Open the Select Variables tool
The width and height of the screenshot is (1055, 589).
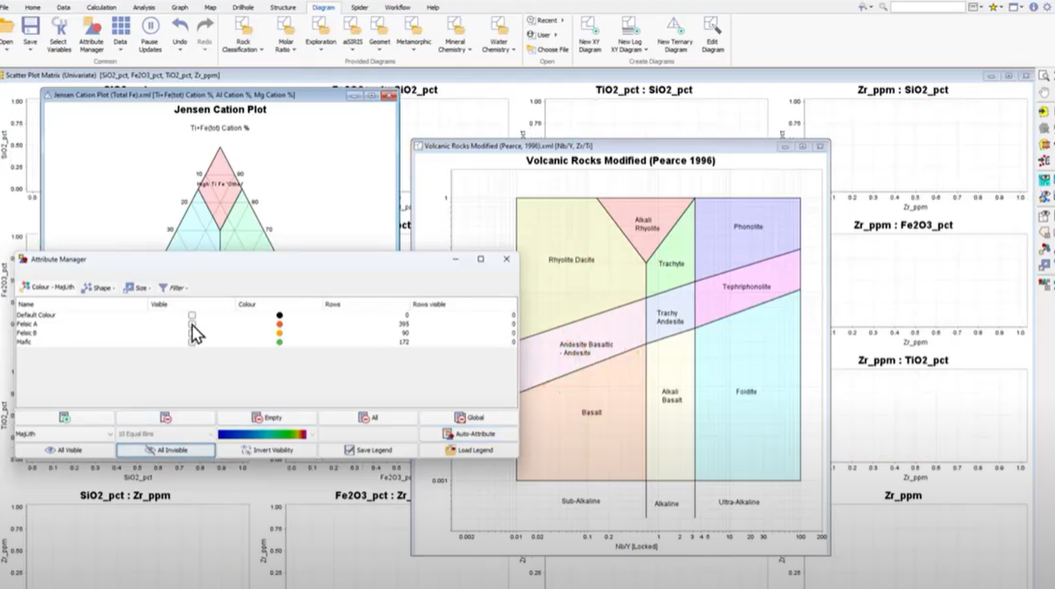[x=59, y=34]
